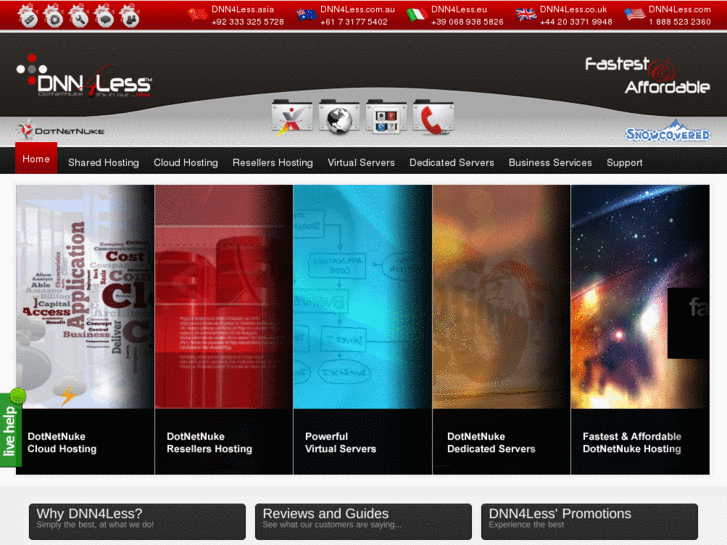The width and height of the screenshot is (727, 545).
Task: Click the China flag icon
Action: coord(198,14)
